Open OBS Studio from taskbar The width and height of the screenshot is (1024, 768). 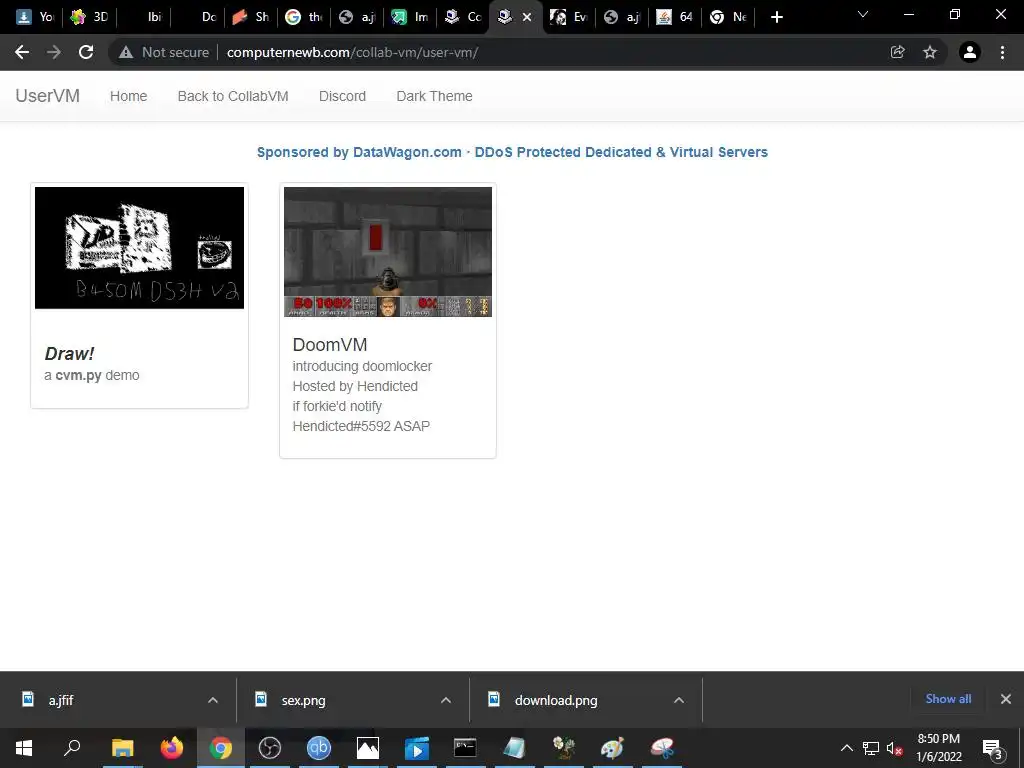click(x=270, y=748)
